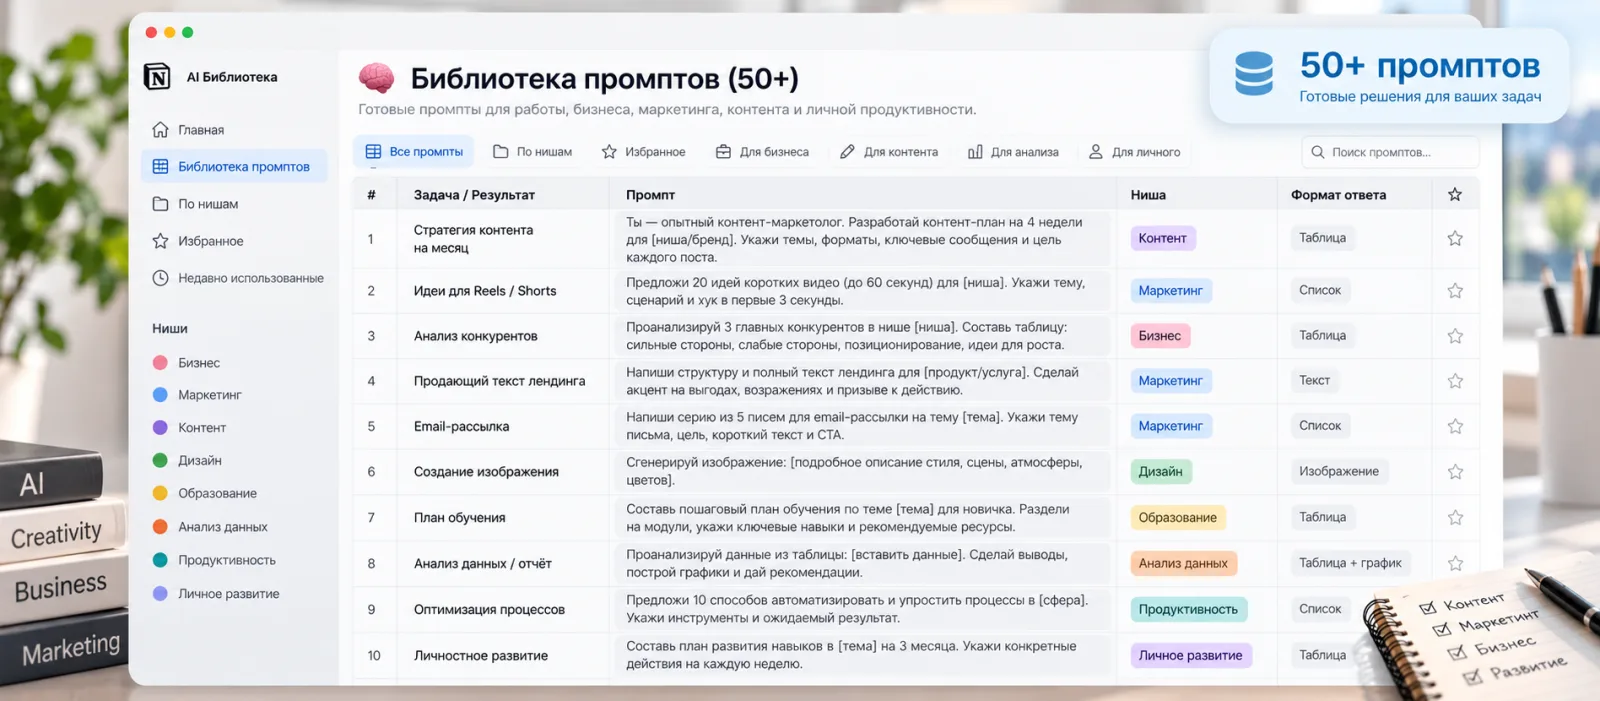
Task: Click the house icon beside Главная
Action: coord(160,130)
